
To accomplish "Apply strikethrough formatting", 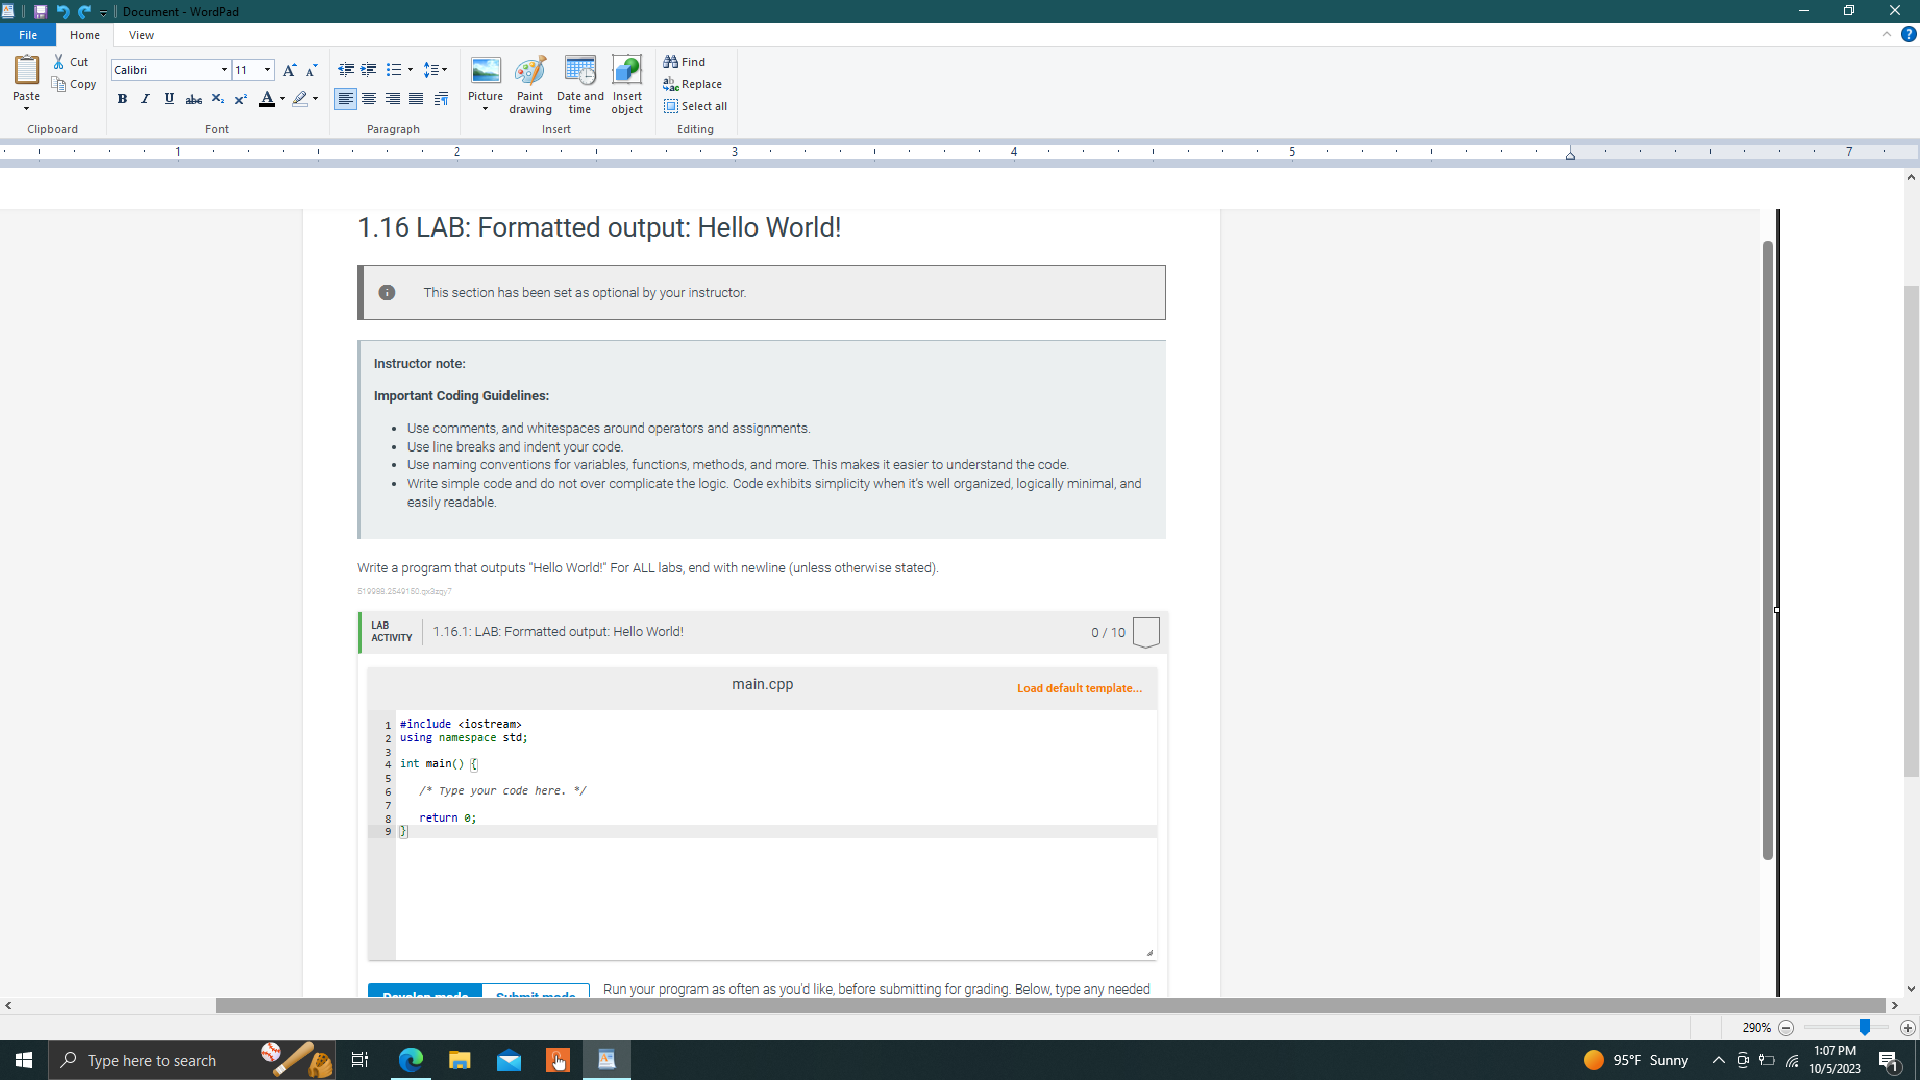I will (x=193, y=99).
